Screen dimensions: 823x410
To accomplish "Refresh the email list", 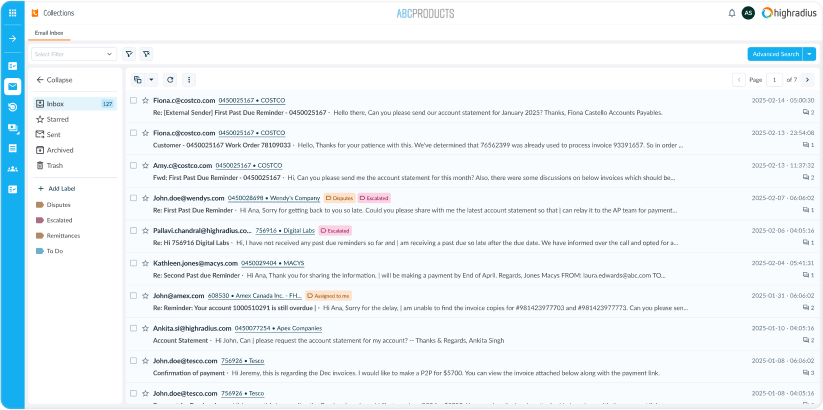I will 170,80.
